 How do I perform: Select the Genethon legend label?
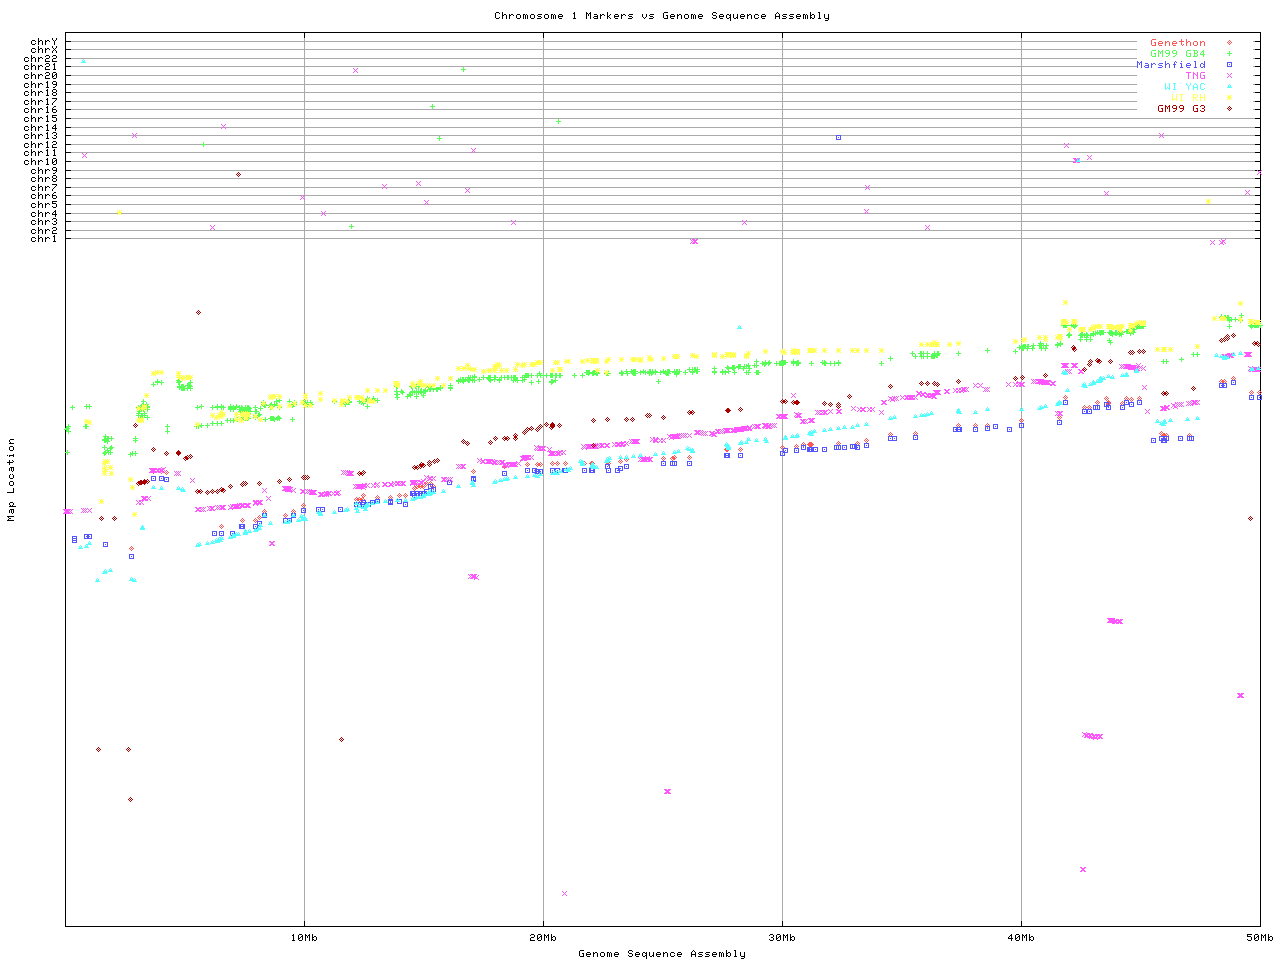pos(1177,43)
